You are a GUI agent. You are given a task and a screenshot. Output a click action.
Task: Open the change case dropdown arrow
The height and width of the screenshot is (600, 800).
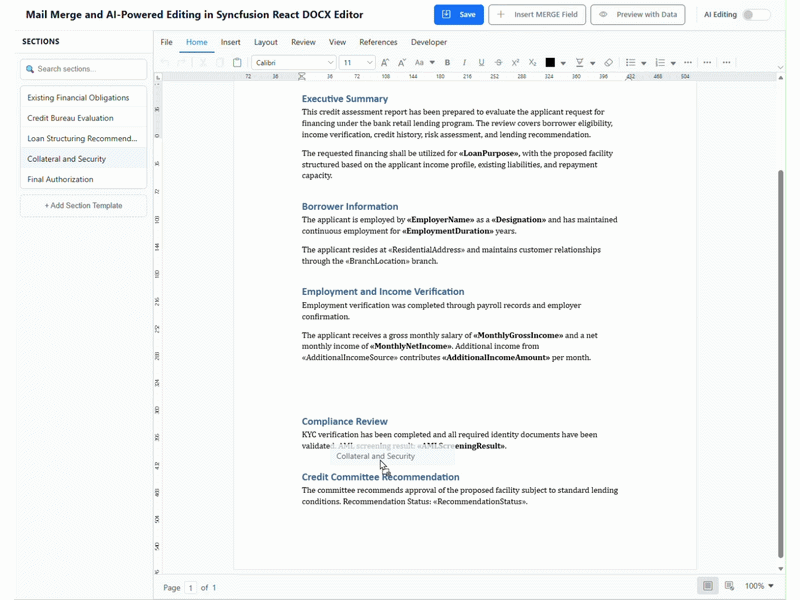(432, 63)
